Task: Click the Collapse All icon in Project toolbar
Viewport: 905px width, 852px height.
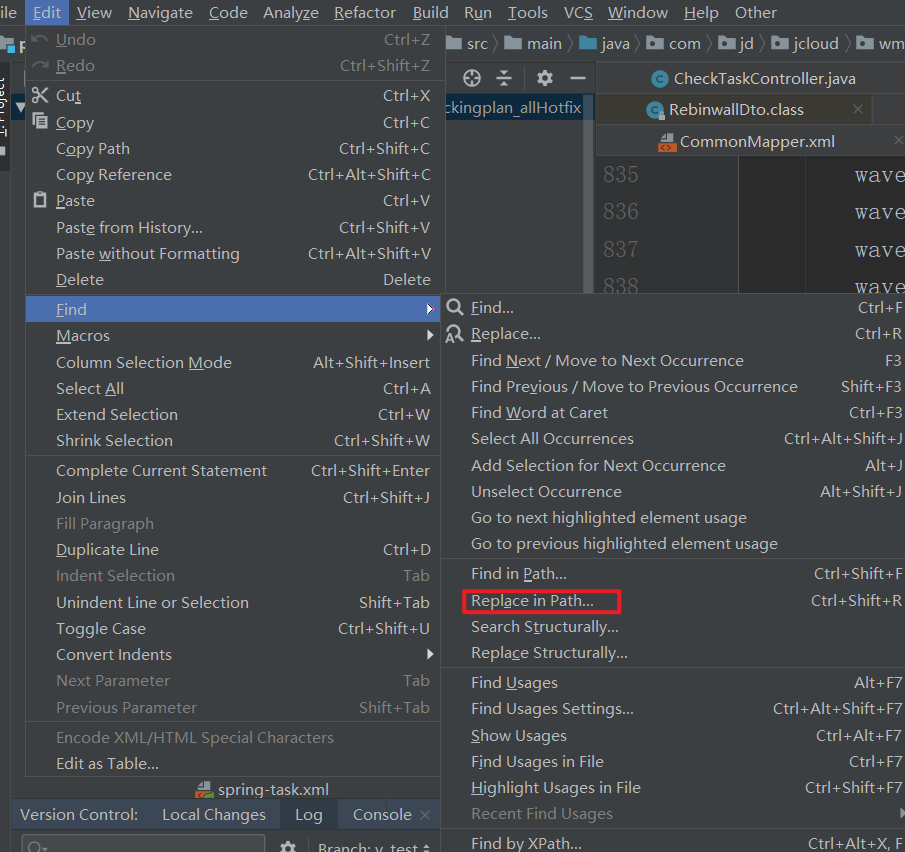Action: [504, 78]
